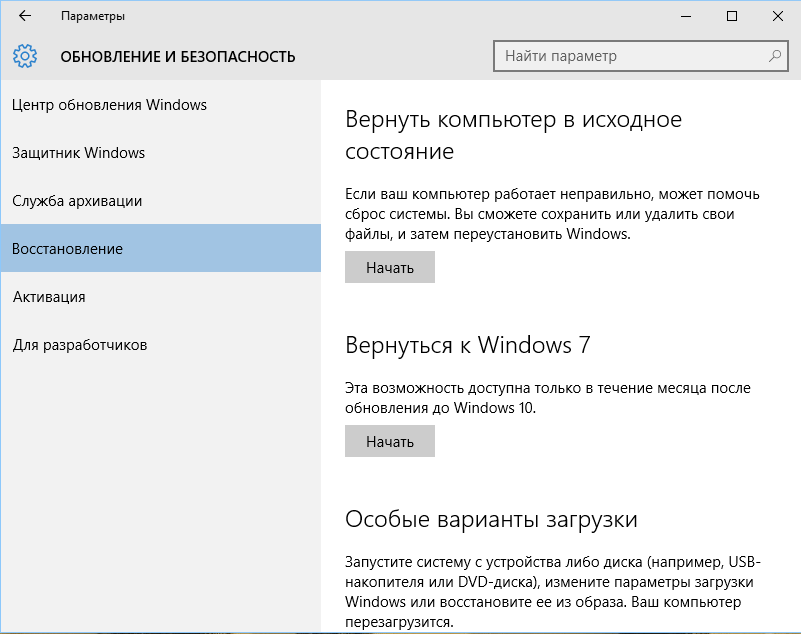801x634 pixels.
Task: Click the 'Параметры' window title text
Action: [x=93, y=16]
